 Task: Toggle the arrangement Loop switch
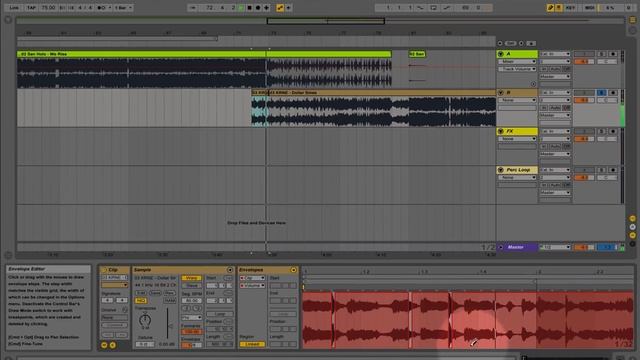click(433, 7)
